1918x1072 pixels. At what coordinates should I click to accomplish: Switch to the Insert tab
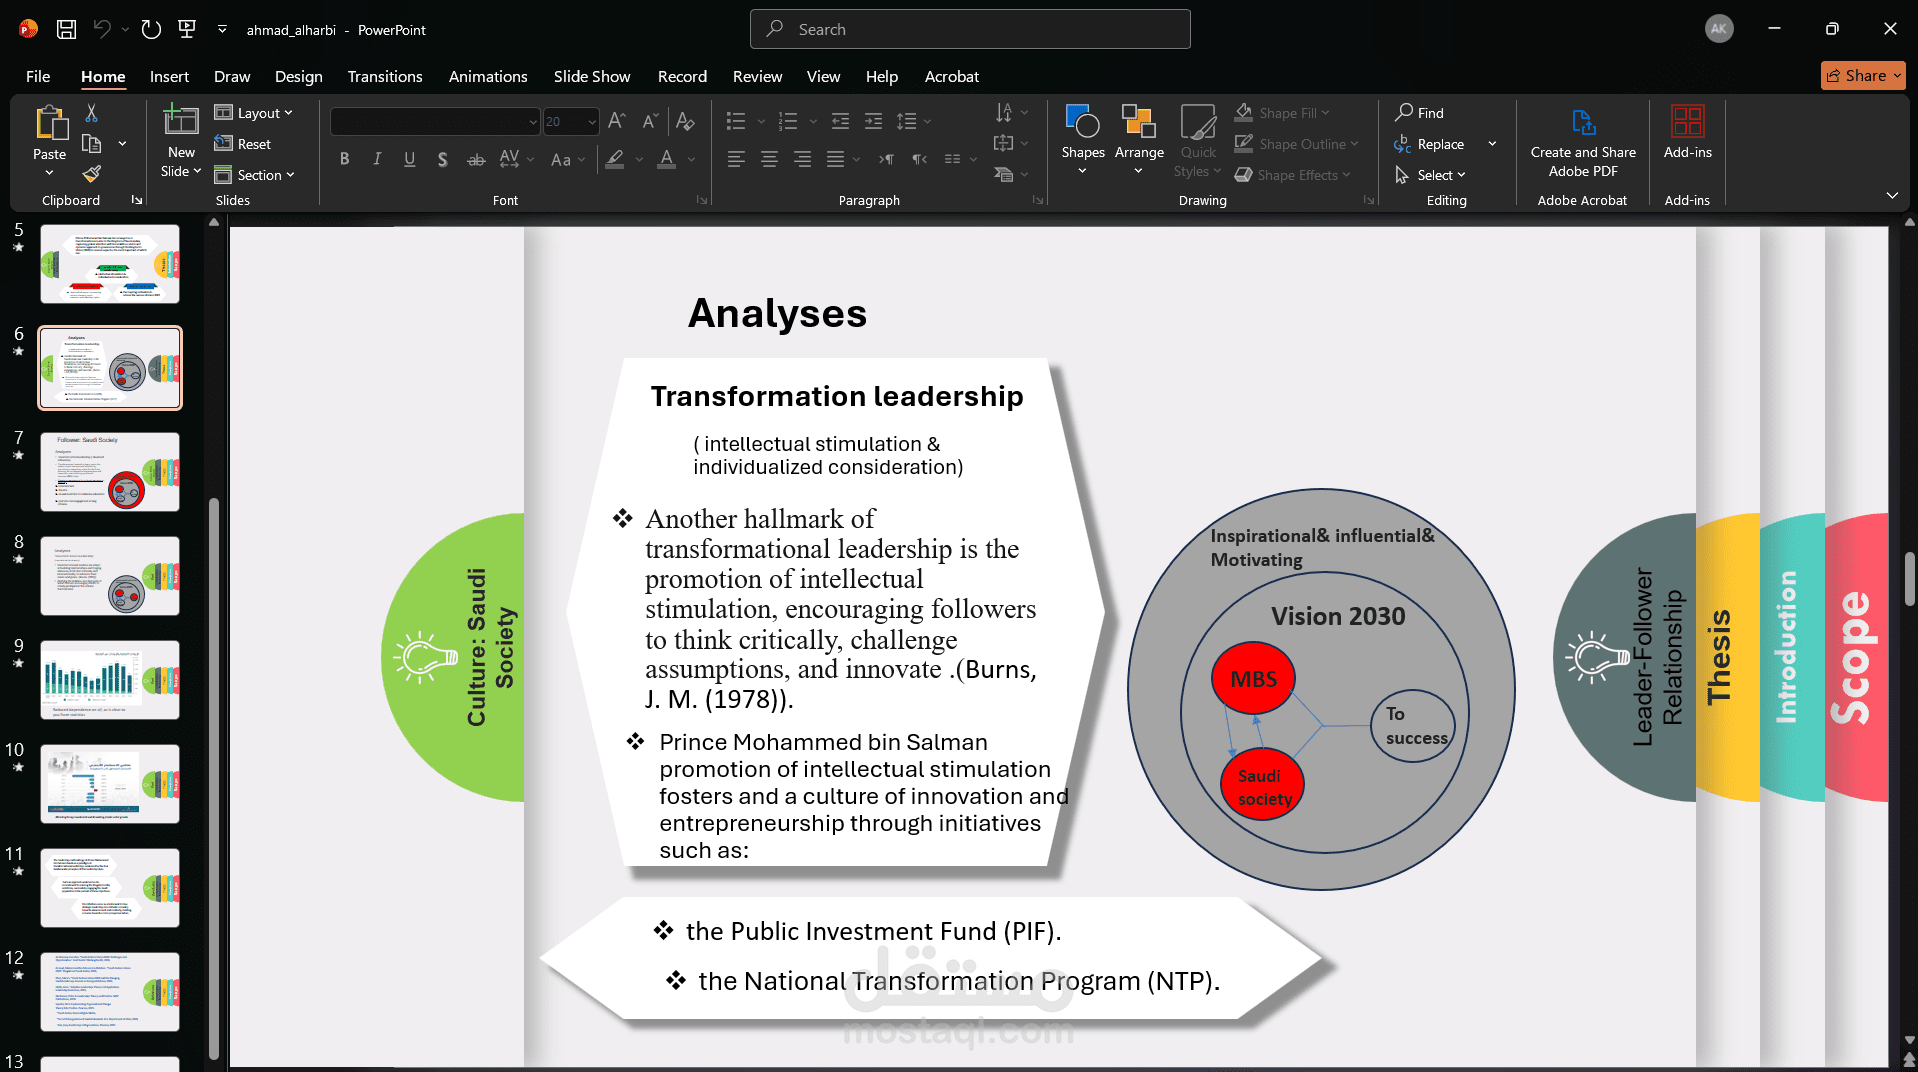(x=169, y=76)
